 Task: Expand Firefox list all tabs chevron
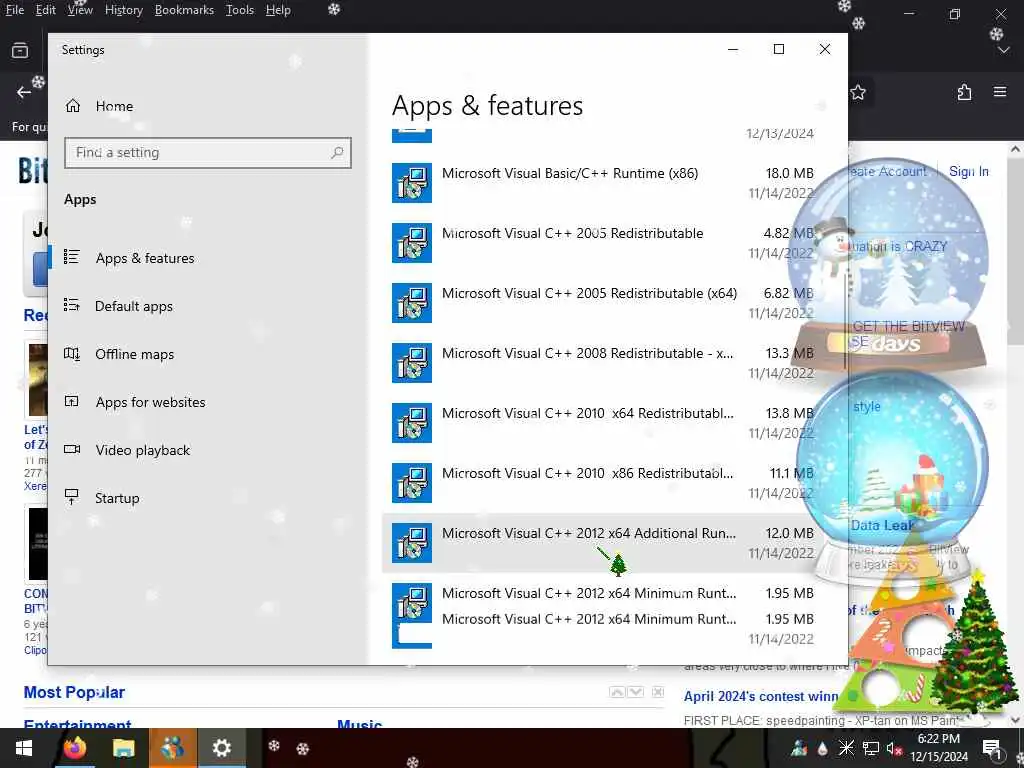(1004, 50)
